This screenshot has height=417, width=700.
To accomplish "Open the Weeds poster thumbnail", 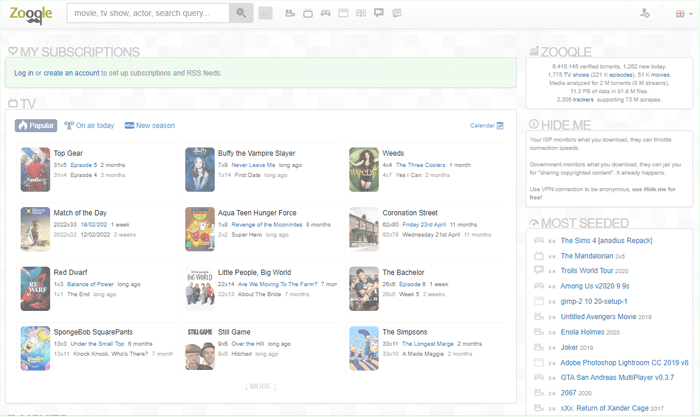I will coord(364,170).
